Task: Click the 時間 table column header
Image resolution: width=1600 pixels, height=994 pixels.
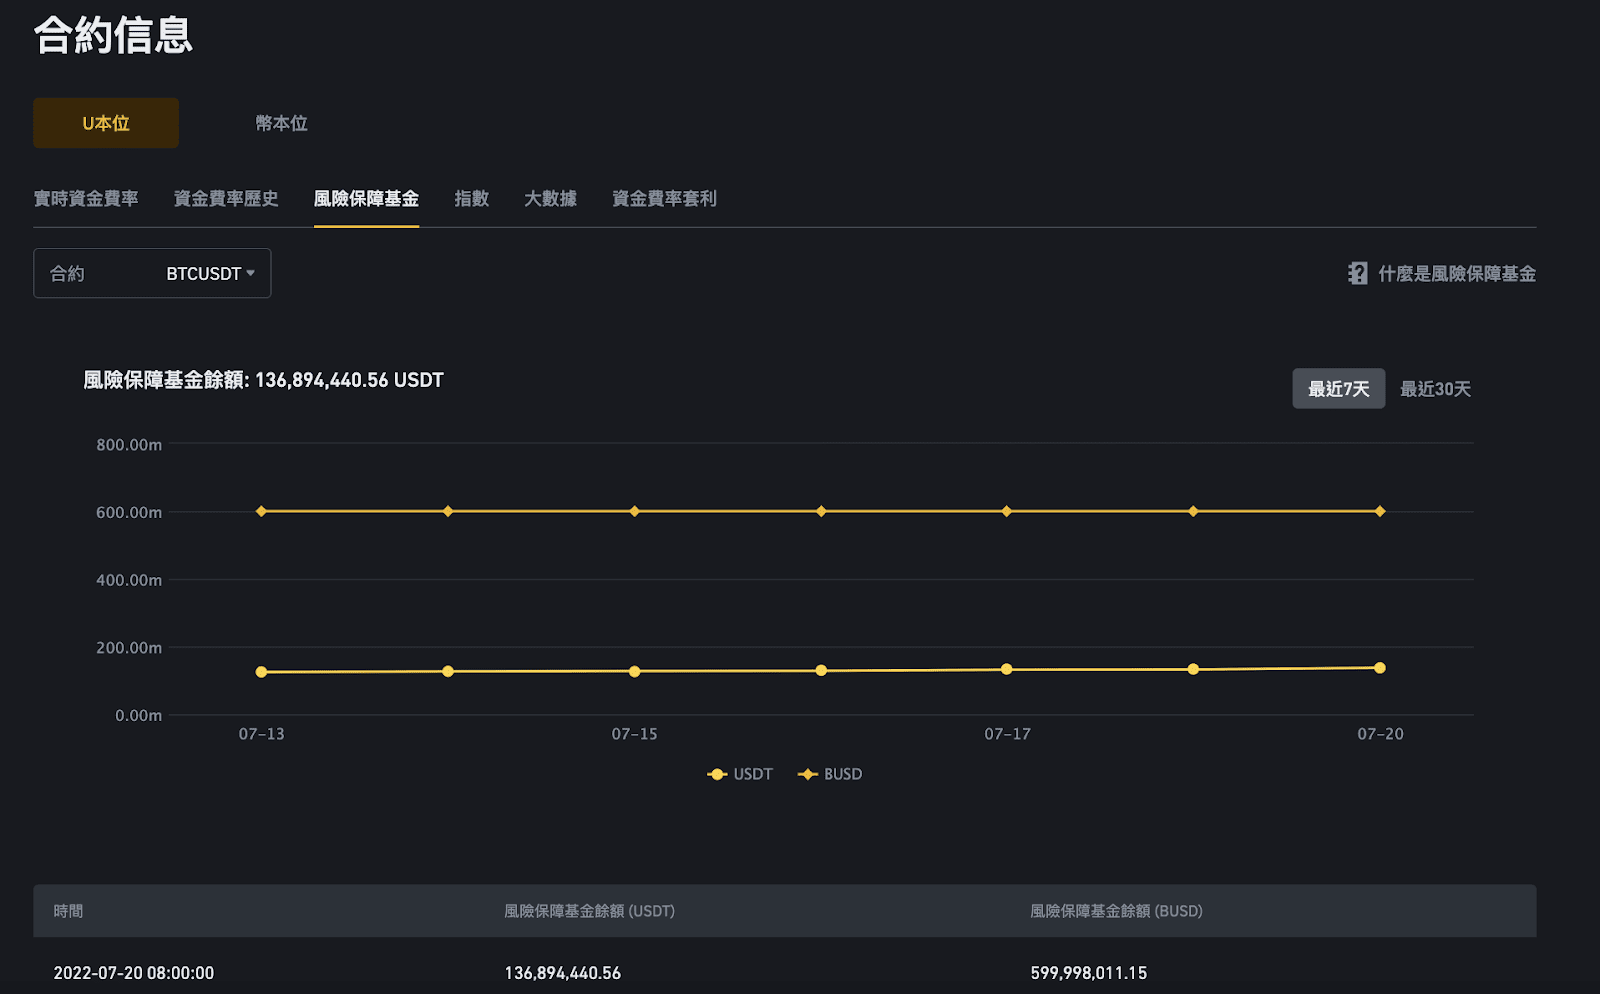Action: 68,911
